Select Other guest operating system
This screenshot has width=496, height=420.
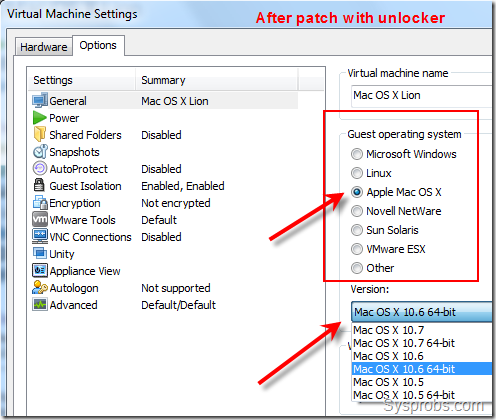[x=357, y=268]
